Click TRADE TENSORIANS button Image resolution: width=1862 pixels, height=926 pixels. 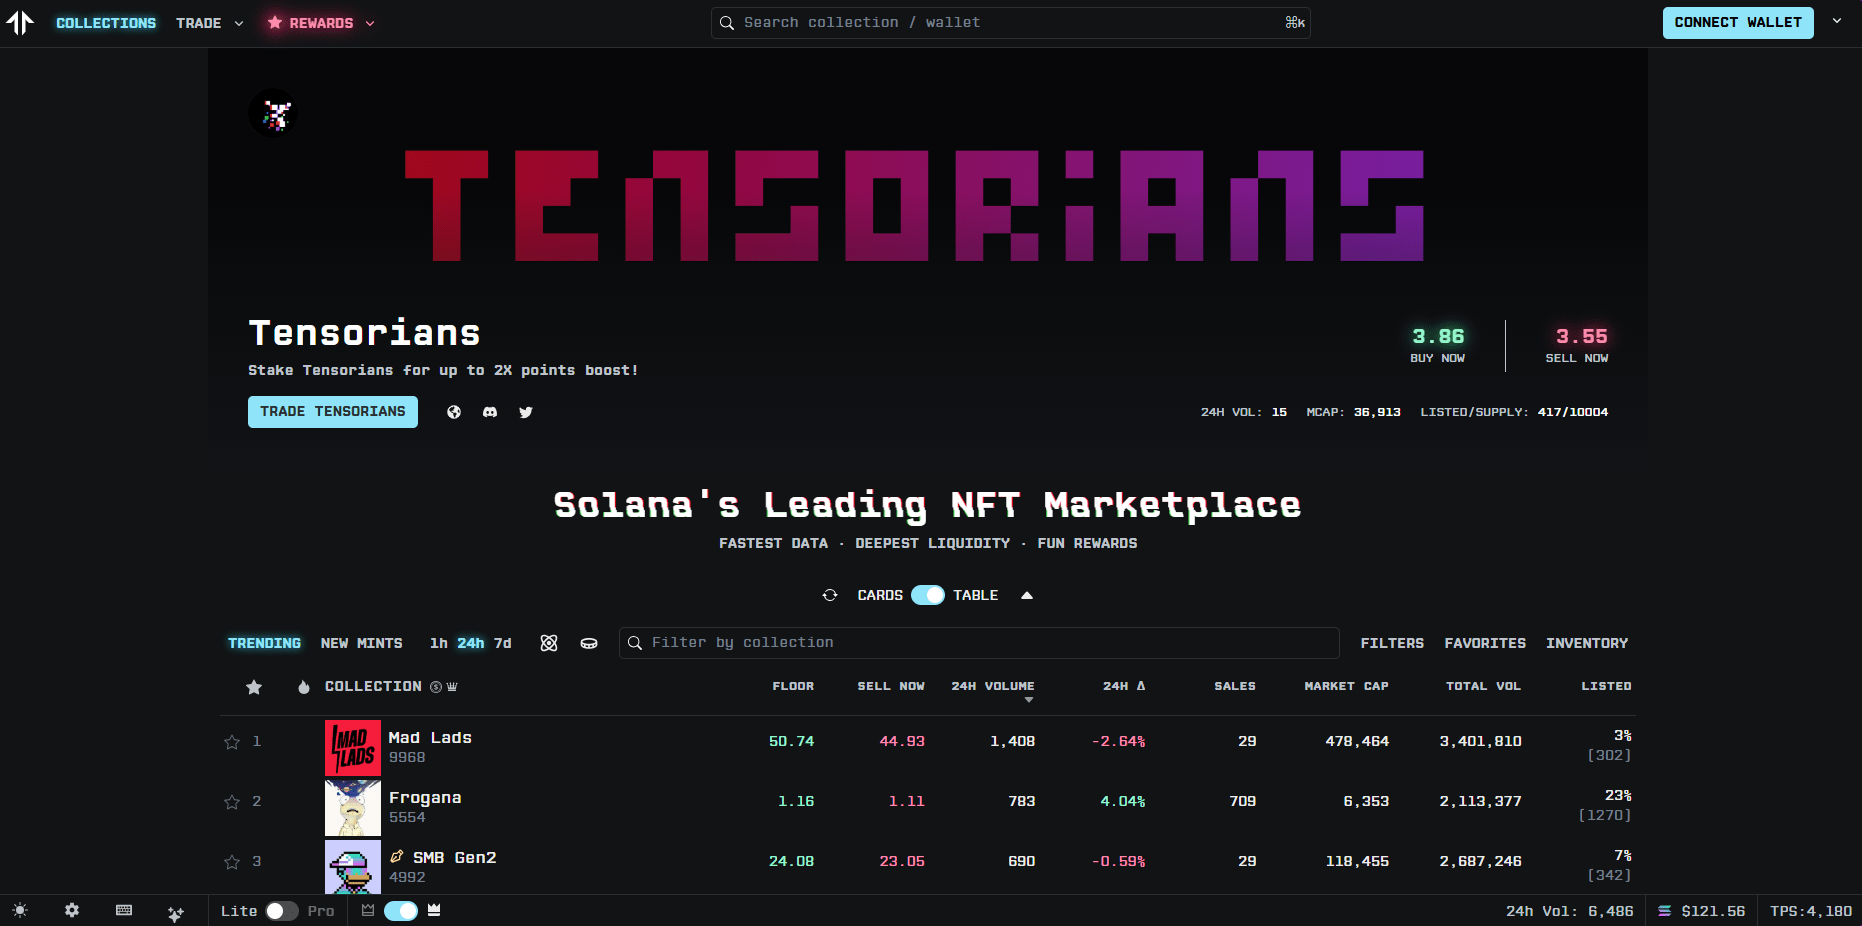[x=333, y=411]
